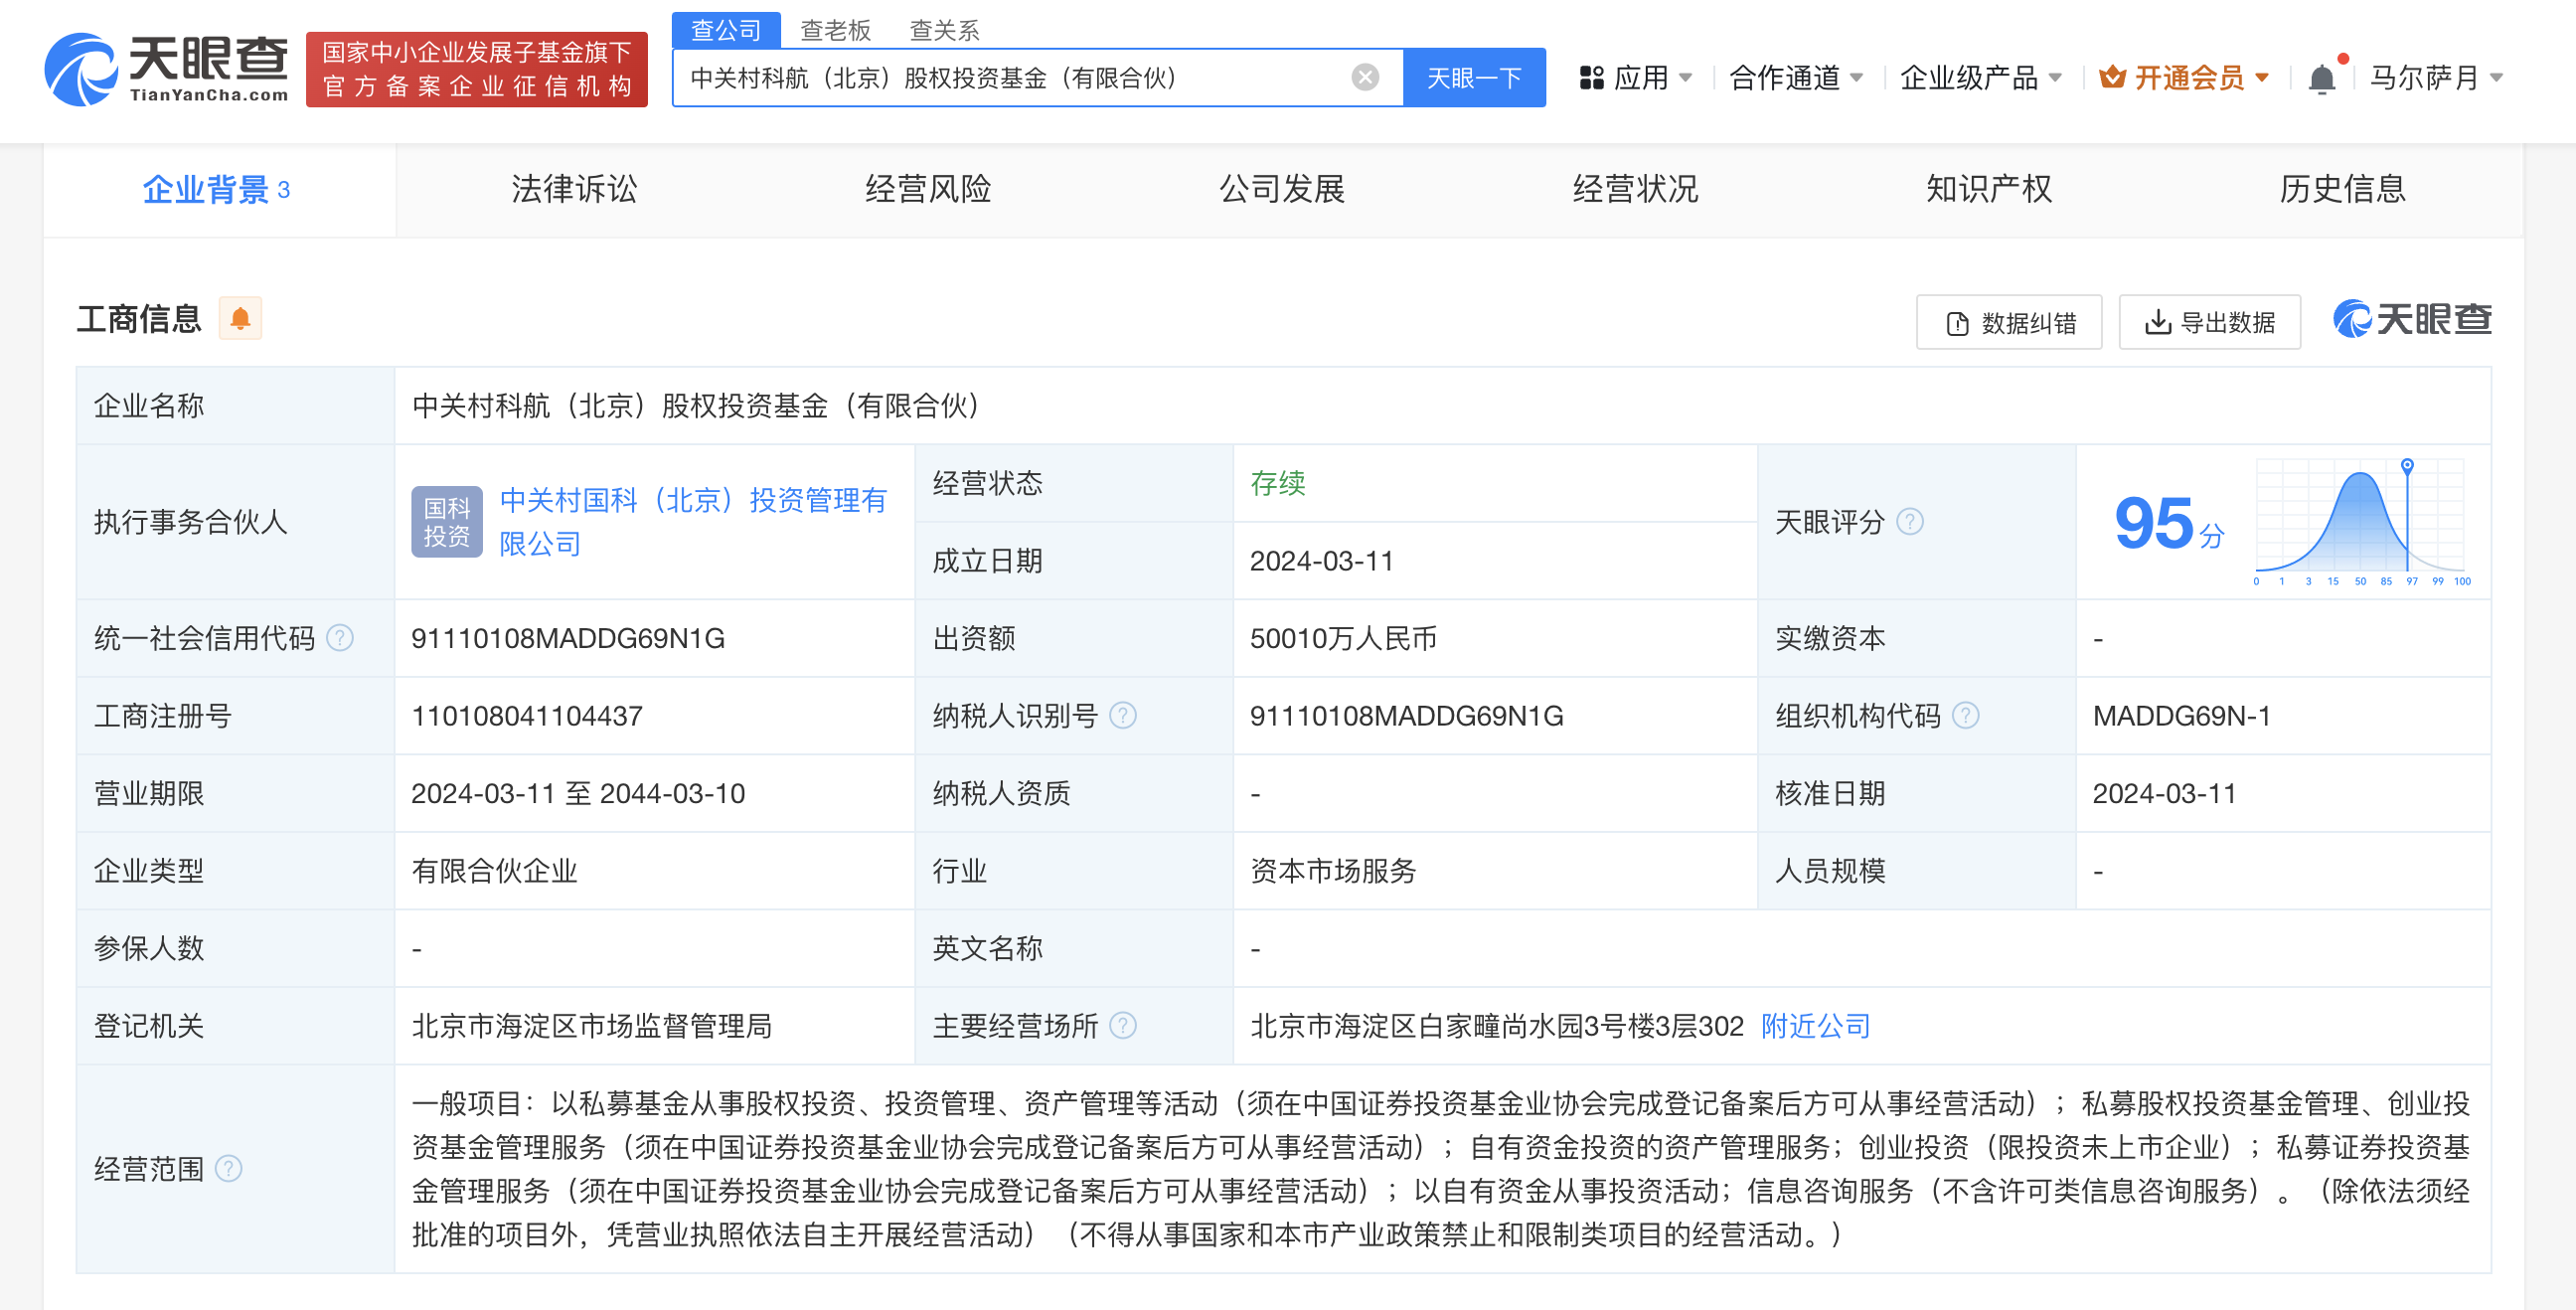The image size is (2576, 1310).
Task: Select the 查老板 search tab
Action: (x=835, y=30)
